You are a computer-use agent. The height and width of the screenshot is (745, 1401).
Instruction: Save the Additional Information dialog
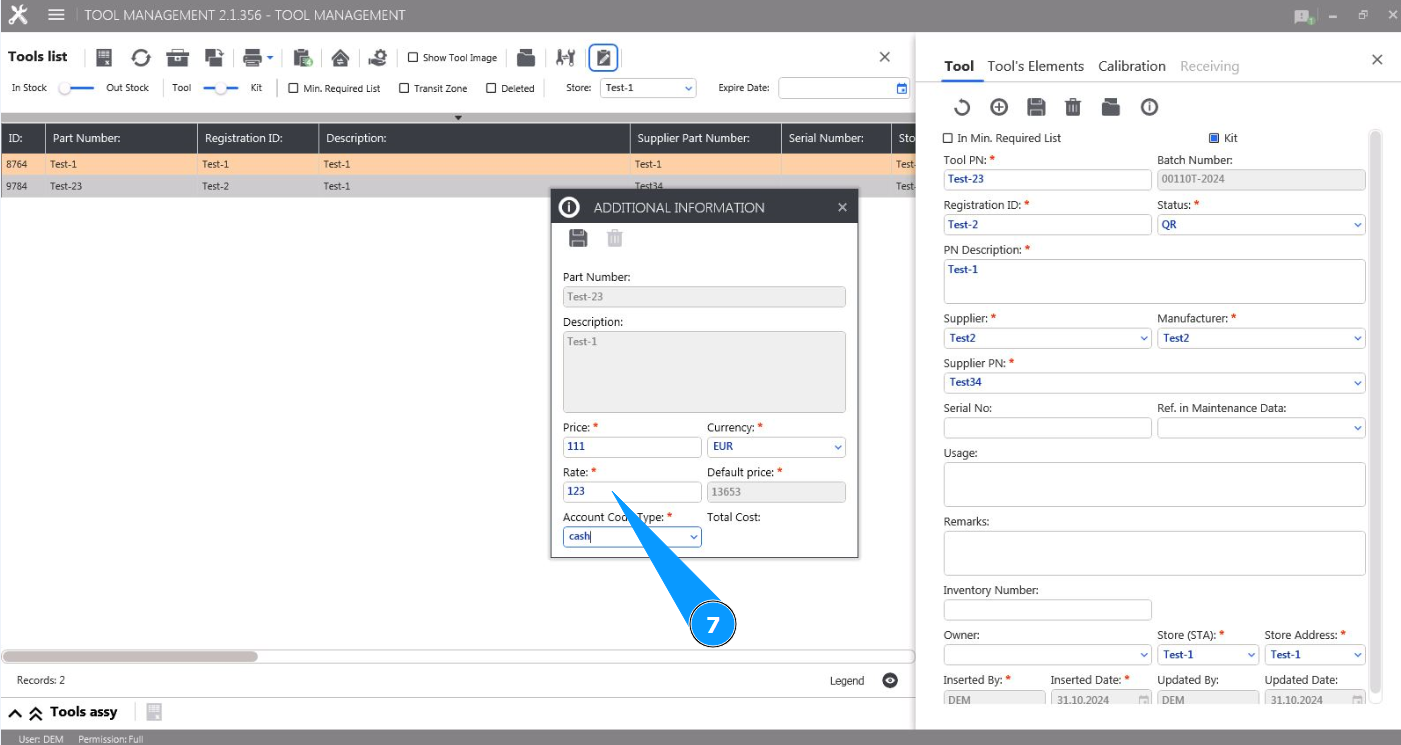click(578, 238)
